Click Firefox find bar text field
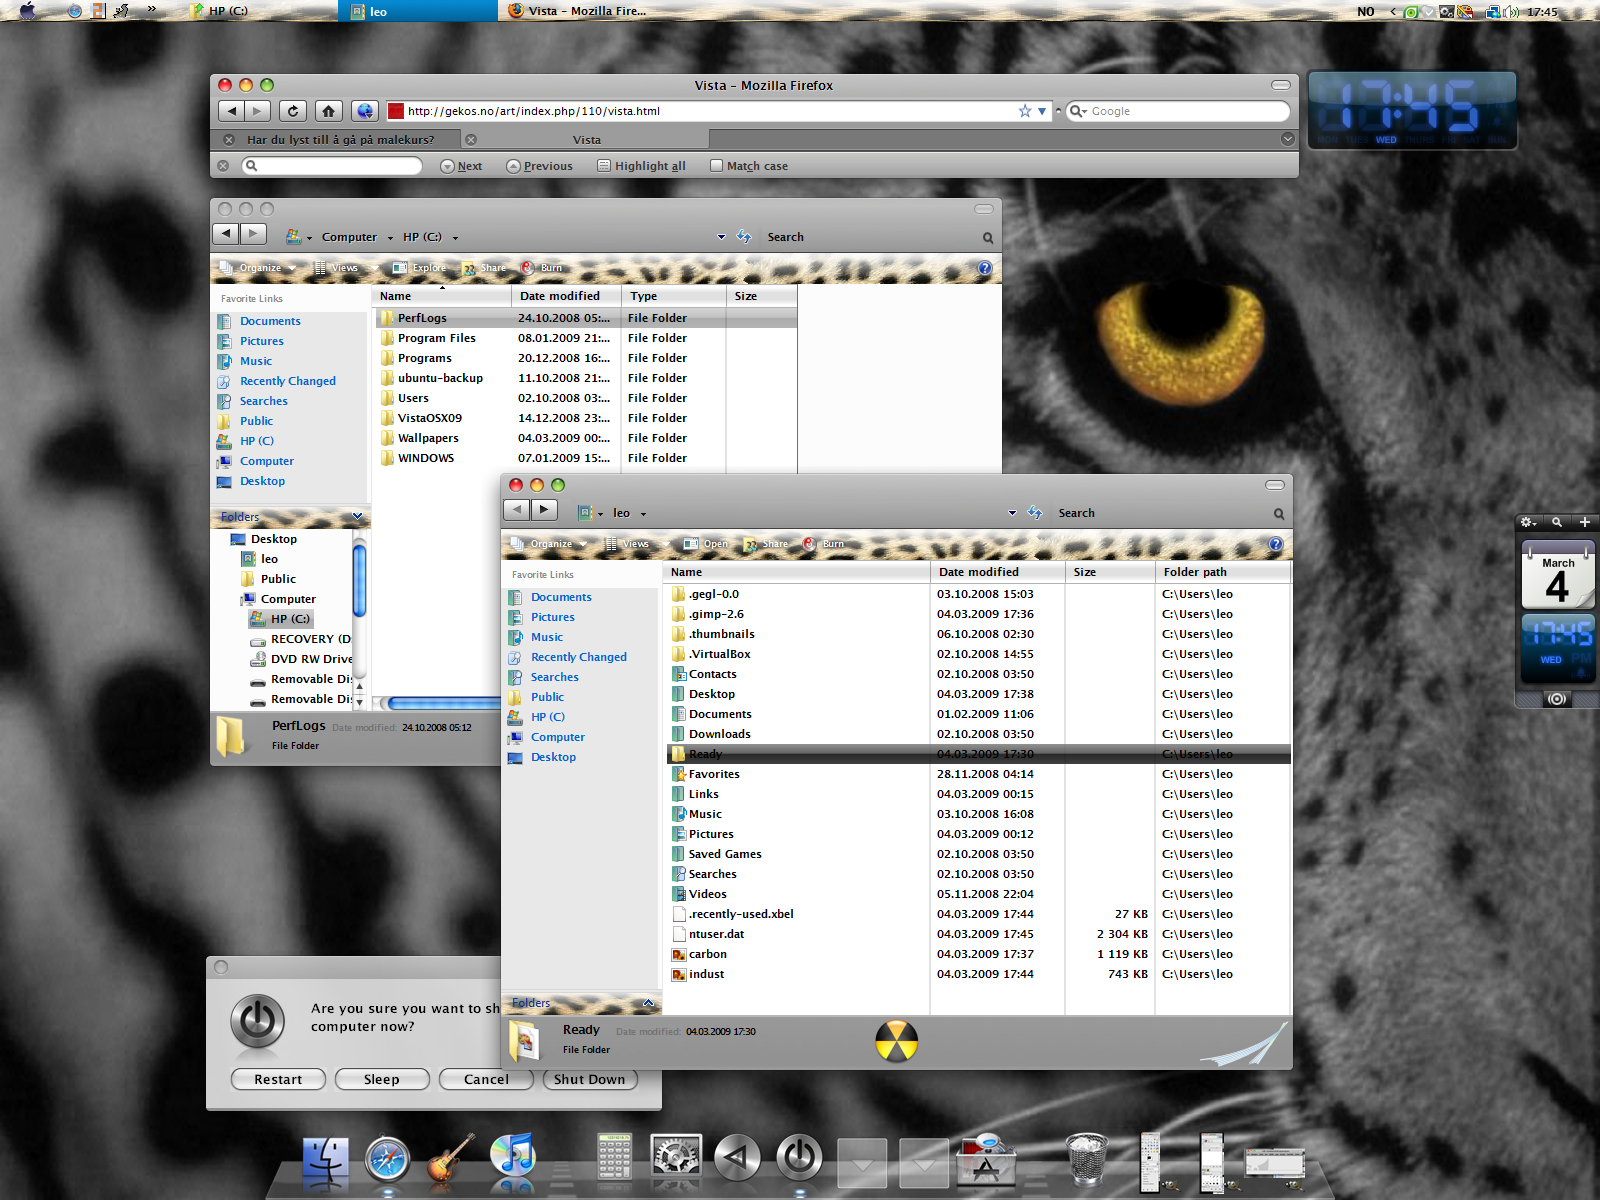Viewport: 1600px width, 1200px height. coord(332,166)
